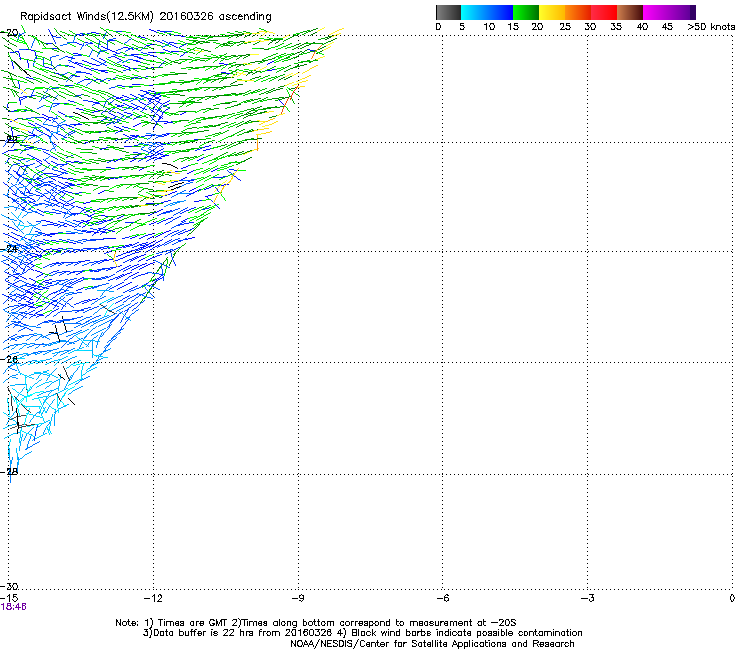Click the brown 35-40 knots color segment
740x650 pixels.
630,12
